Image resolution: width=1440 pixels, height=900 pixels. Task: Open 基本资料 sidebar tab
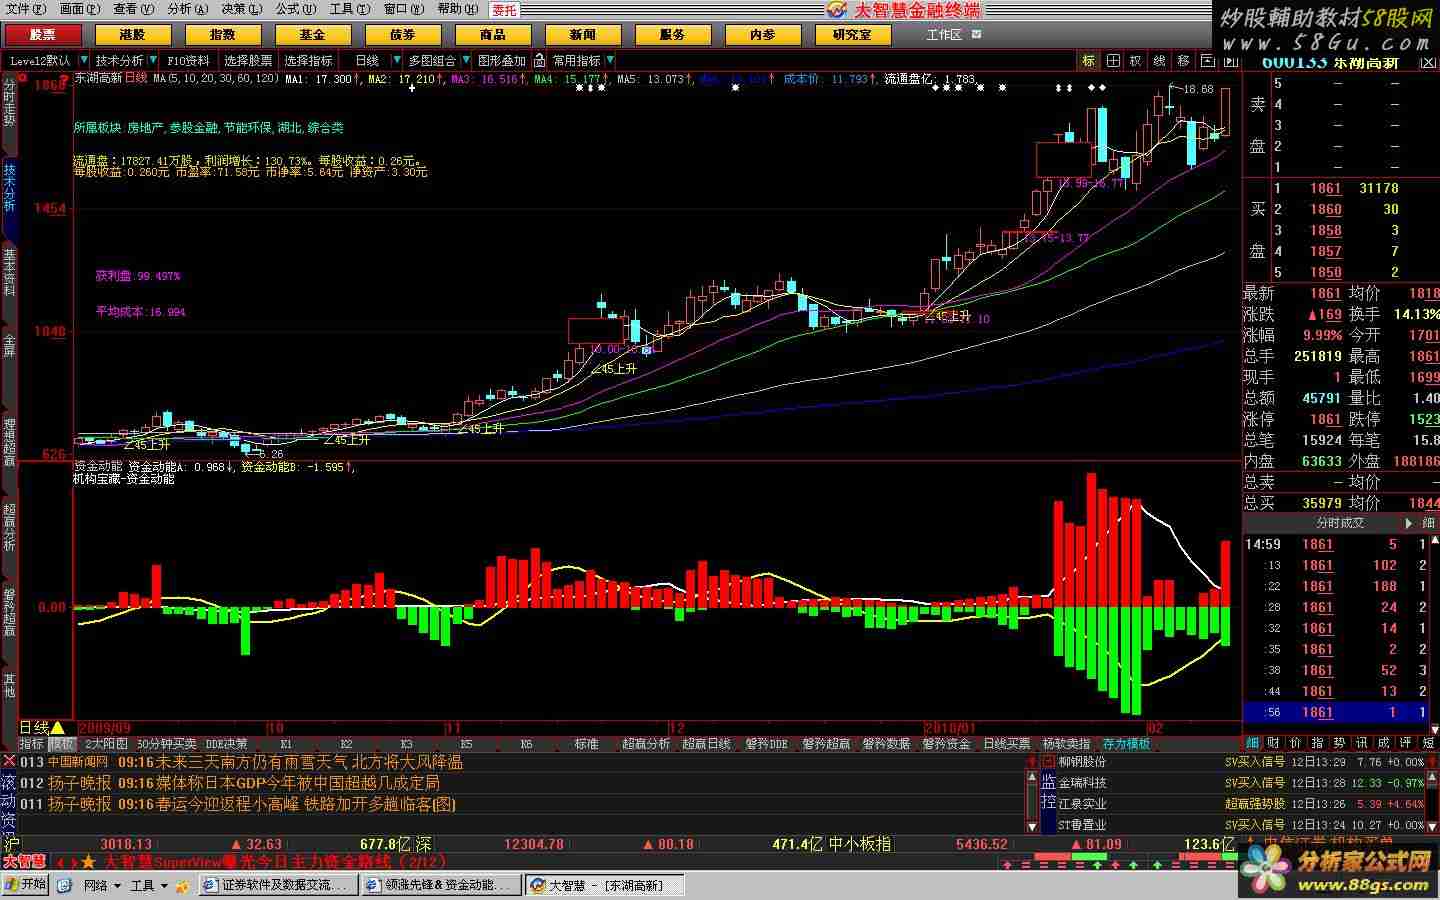(x=9, y=273)
